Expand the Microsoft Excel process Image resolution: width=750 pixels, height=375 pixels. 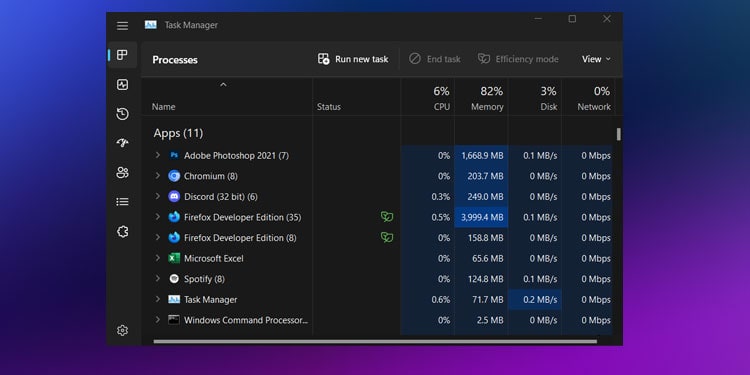(158, 258)
